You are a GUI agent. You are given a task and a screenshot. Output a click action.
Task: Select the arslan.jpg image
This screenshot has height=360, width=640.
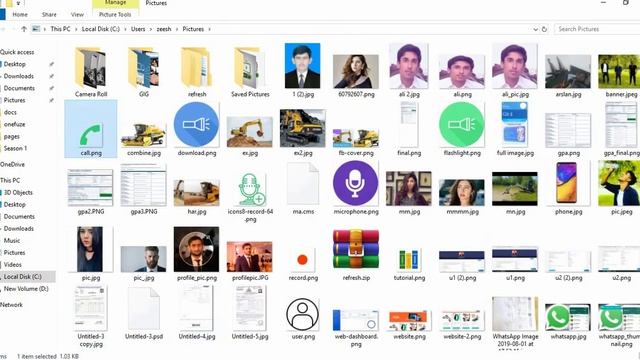568,76
